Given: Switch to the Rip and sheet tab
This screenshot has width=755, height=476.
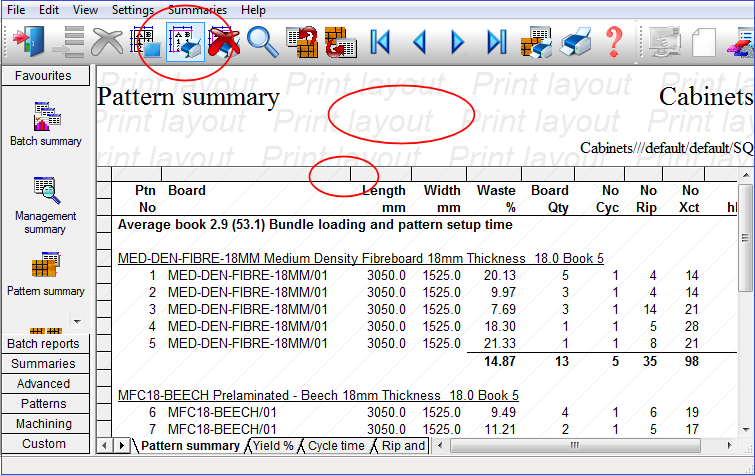Looking at the screenshot, I should click(x=403, y=446).
